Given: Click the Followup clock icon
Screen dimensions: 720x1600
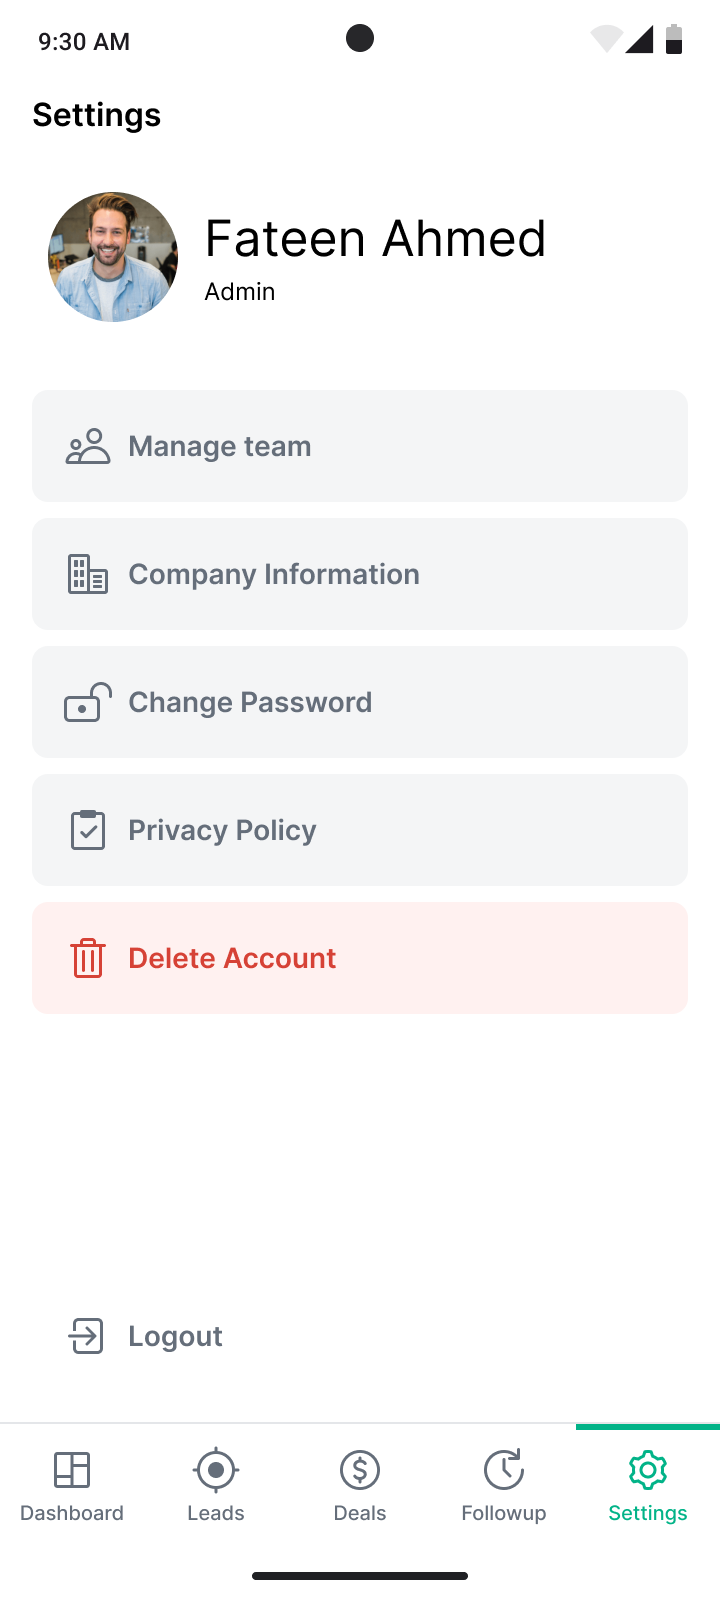Looking at the screenshot, I should click(504, 1470).
